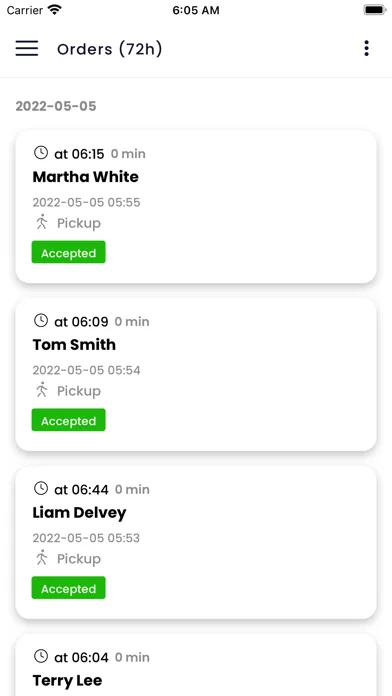The height and width of the screenshot is (696, 392).
Task: Tap clock icon on Martha White order
Action: click(x=41, y=153)
